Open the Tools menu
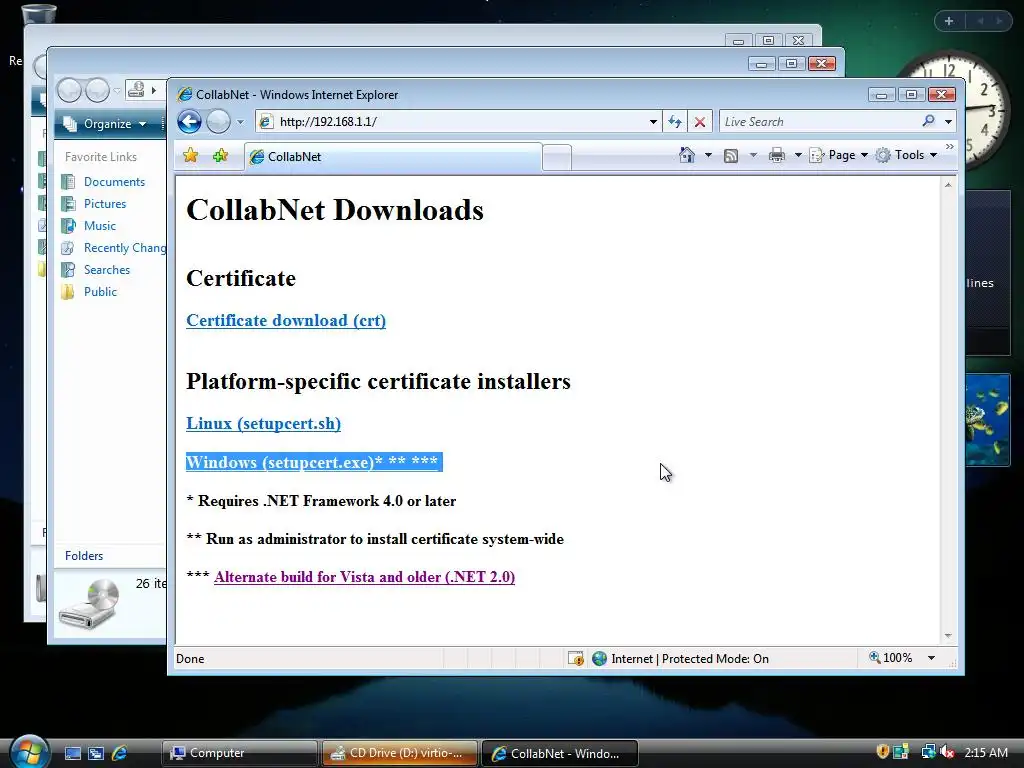Screen dimensions: 1024x768 point(906,155)
